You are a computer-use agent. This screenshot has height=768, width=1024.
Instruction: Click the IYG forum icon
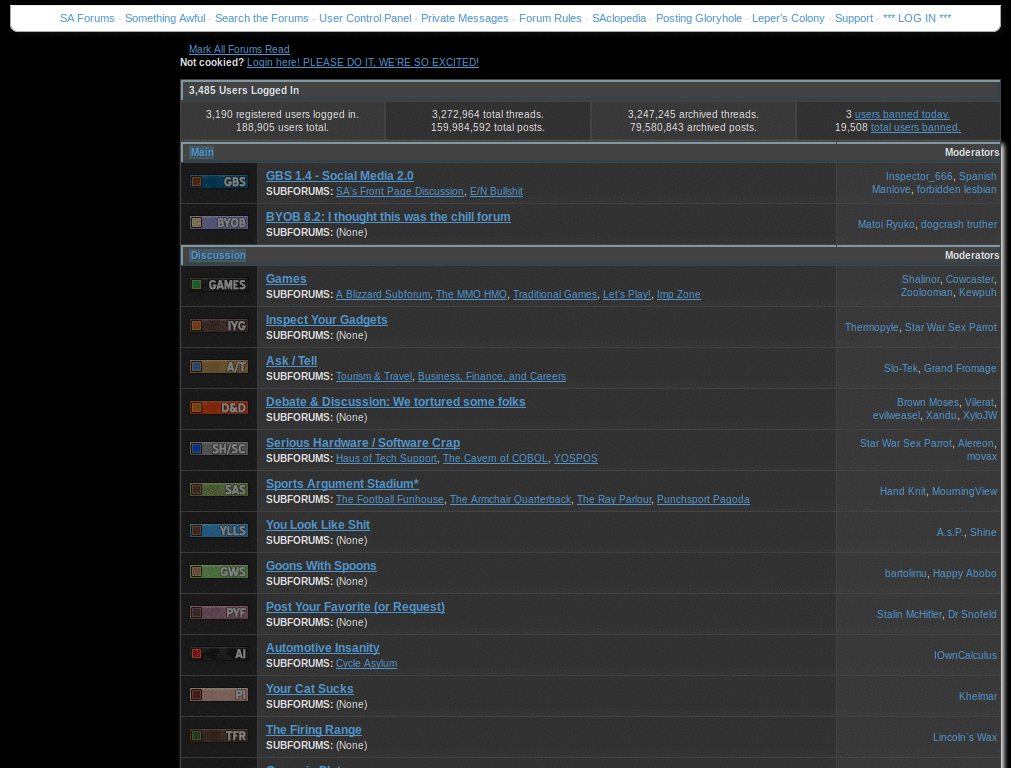219,326
